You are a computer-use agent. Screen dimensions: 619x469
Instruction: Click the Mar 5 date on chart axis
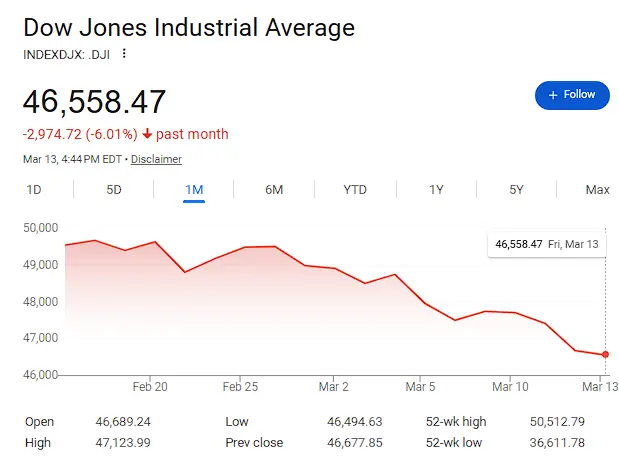[x=420, y=386]
